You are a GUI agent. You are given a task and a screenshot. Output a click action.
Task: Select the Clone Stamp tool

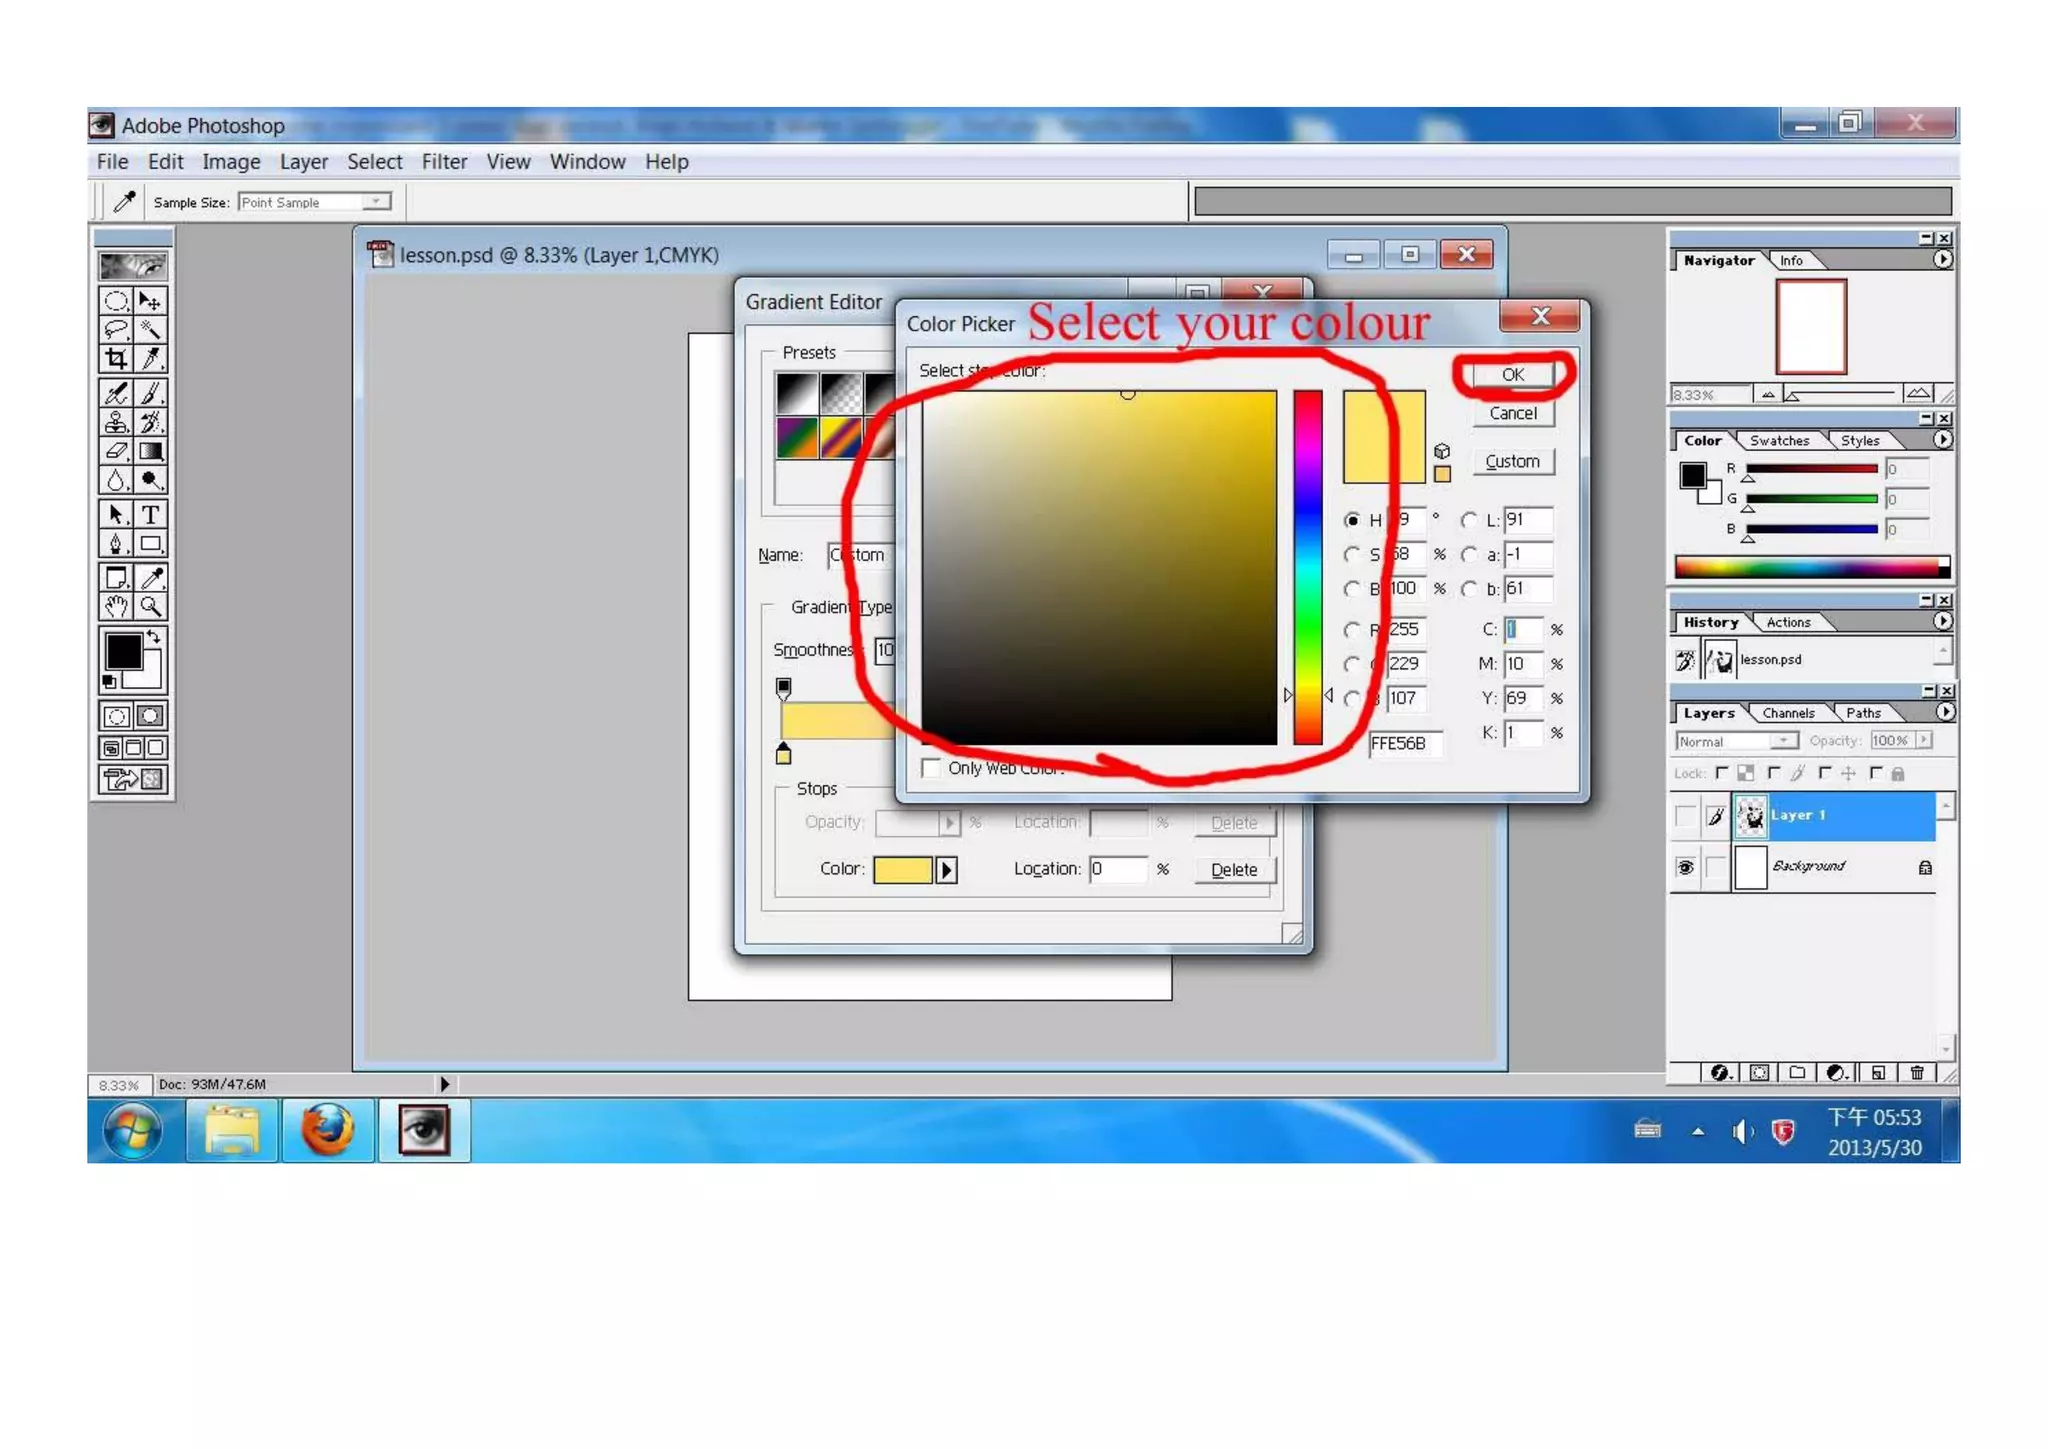(x=116, y=422)
